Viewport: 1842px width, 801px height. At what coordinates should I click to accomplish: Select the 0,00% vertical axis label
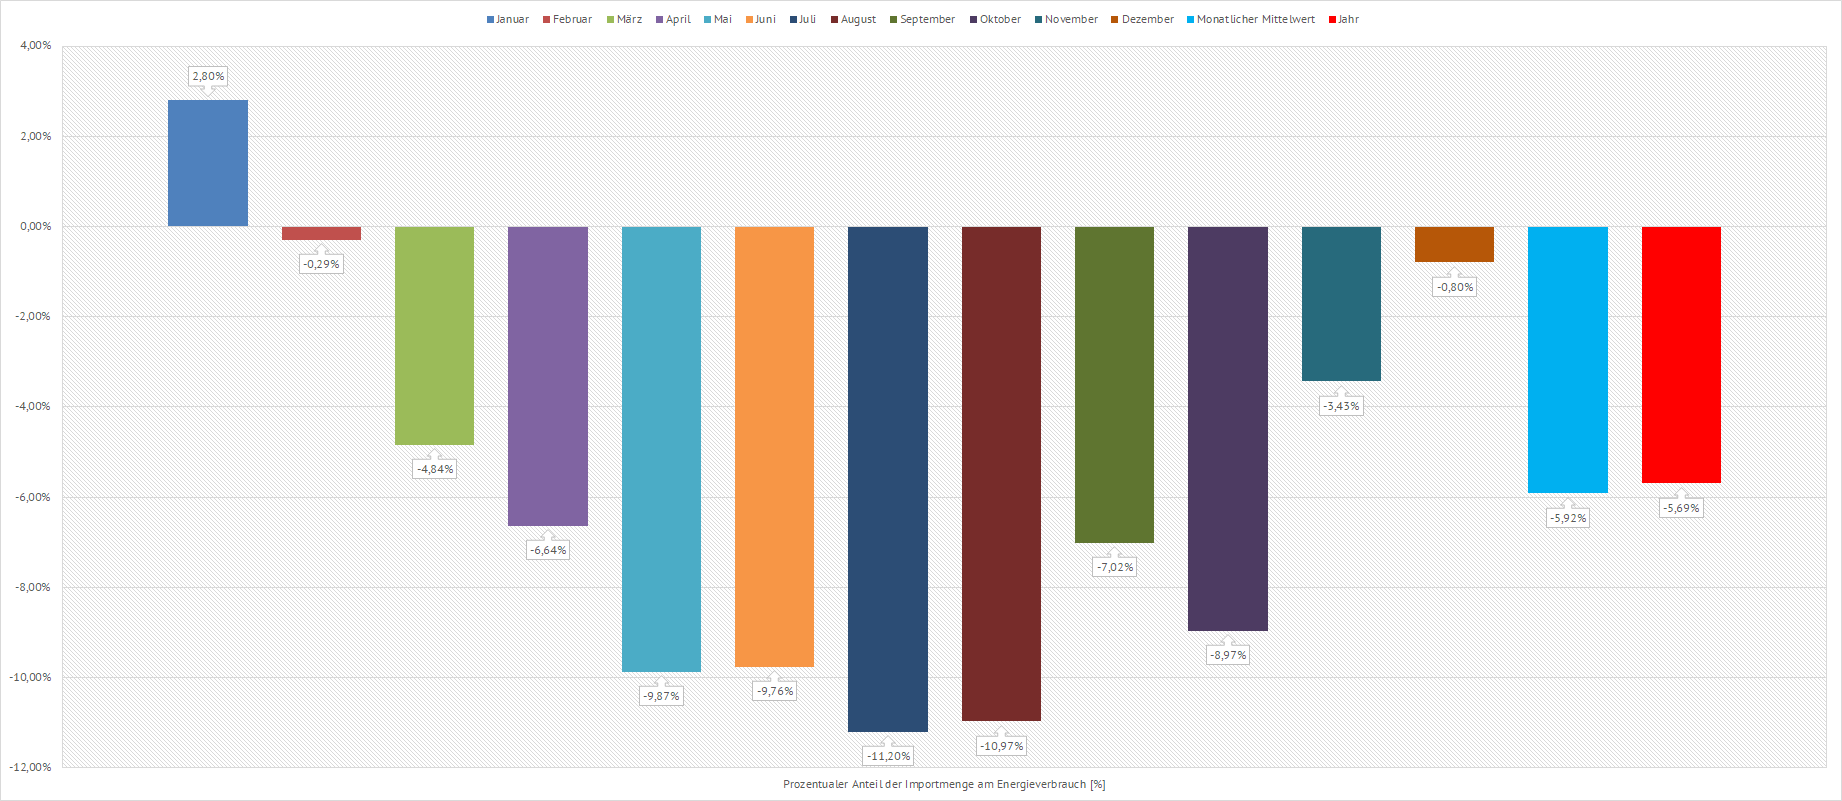[36, 227]
